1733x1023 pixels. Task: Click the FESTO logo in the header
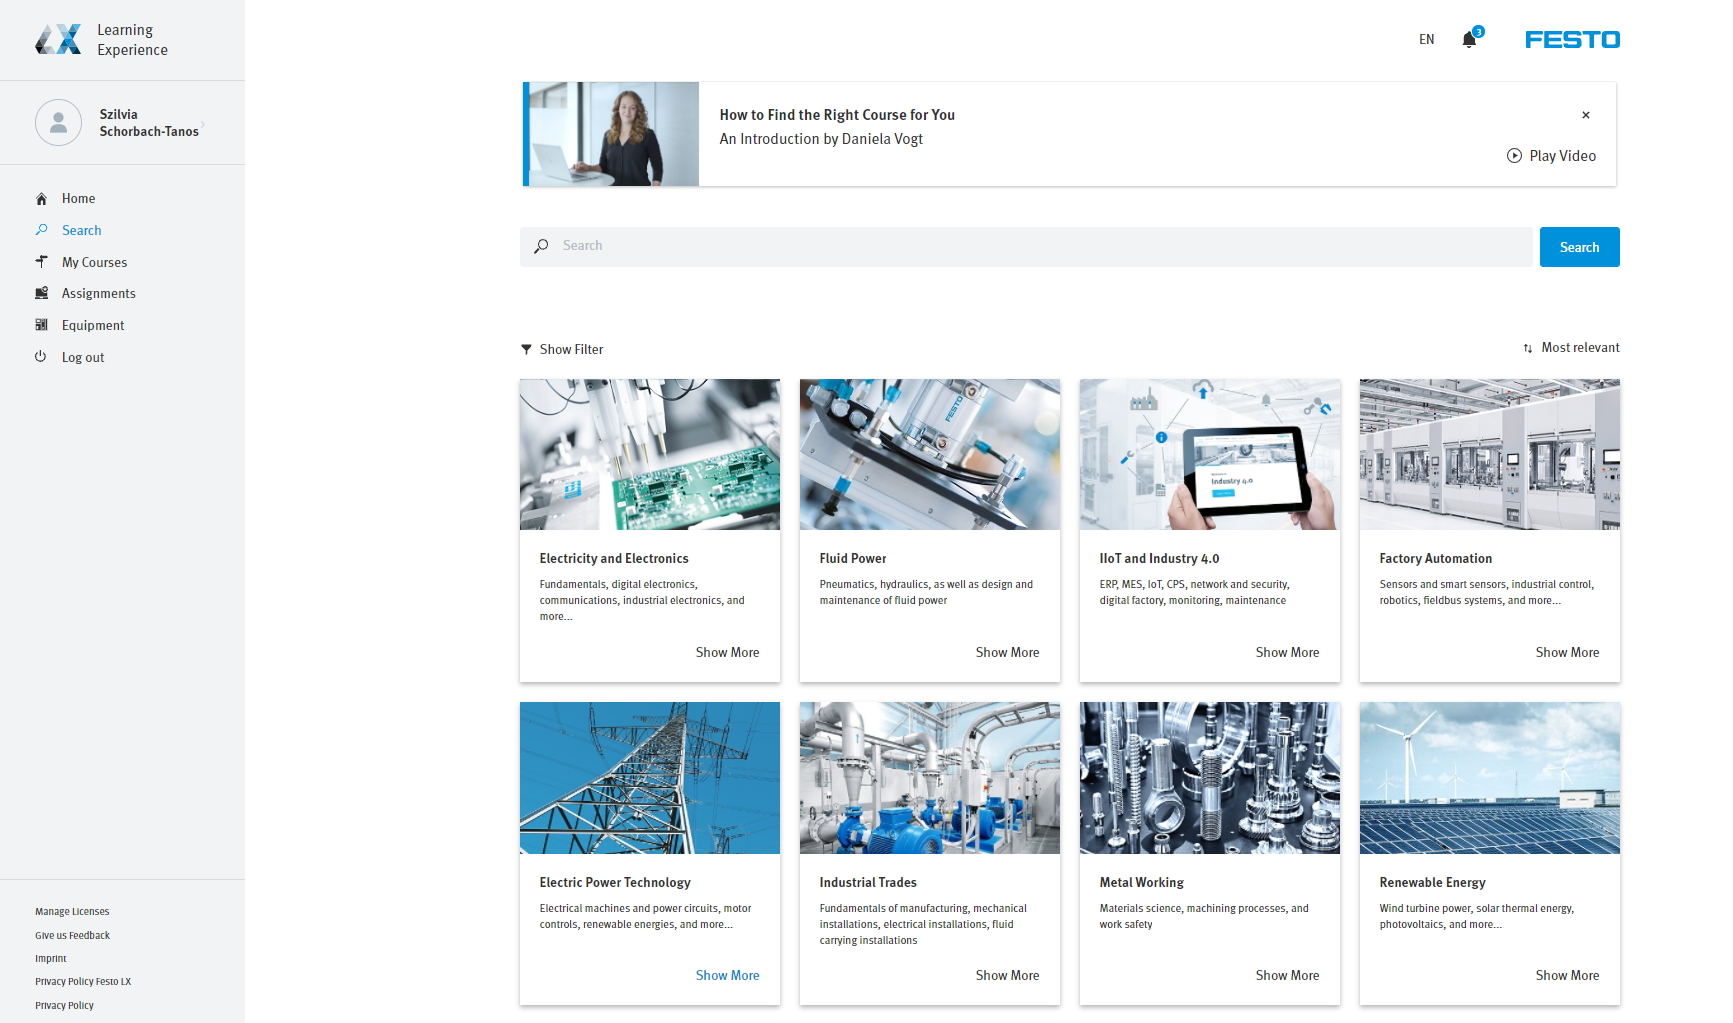(1572, 39)
